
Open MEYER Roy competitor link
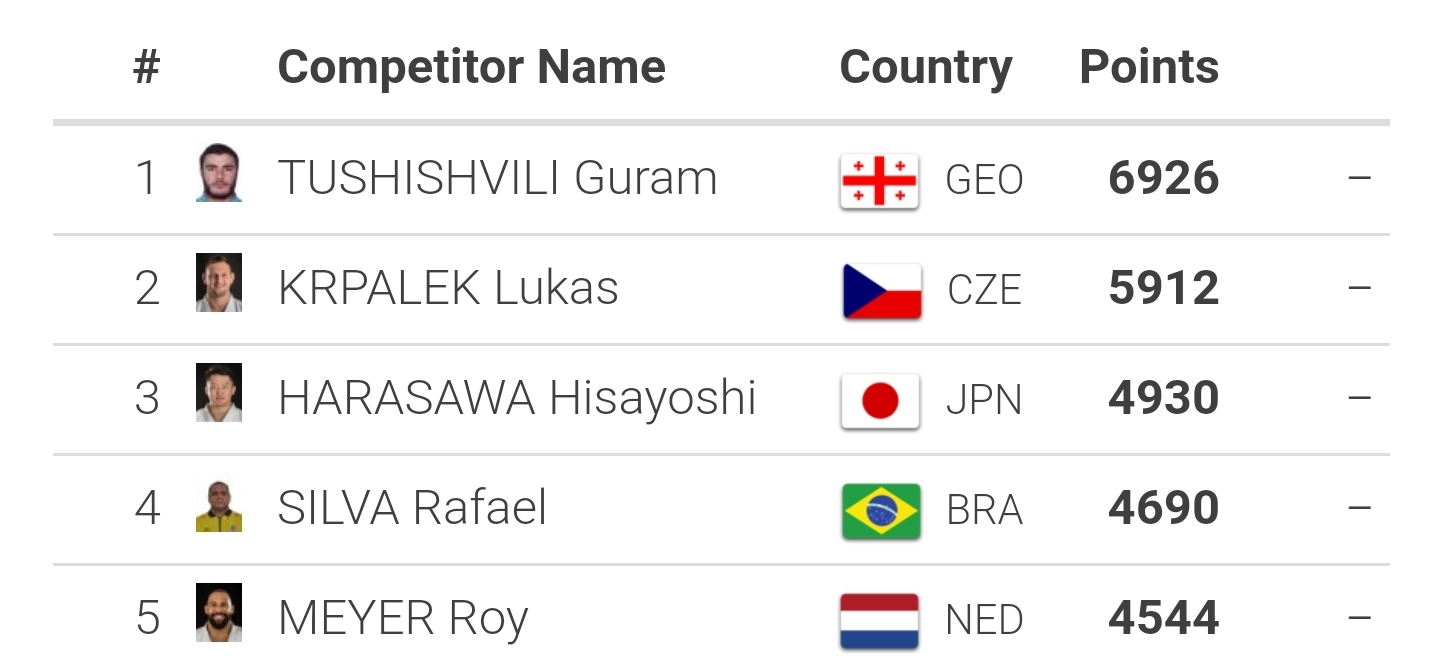click(403, 618)
